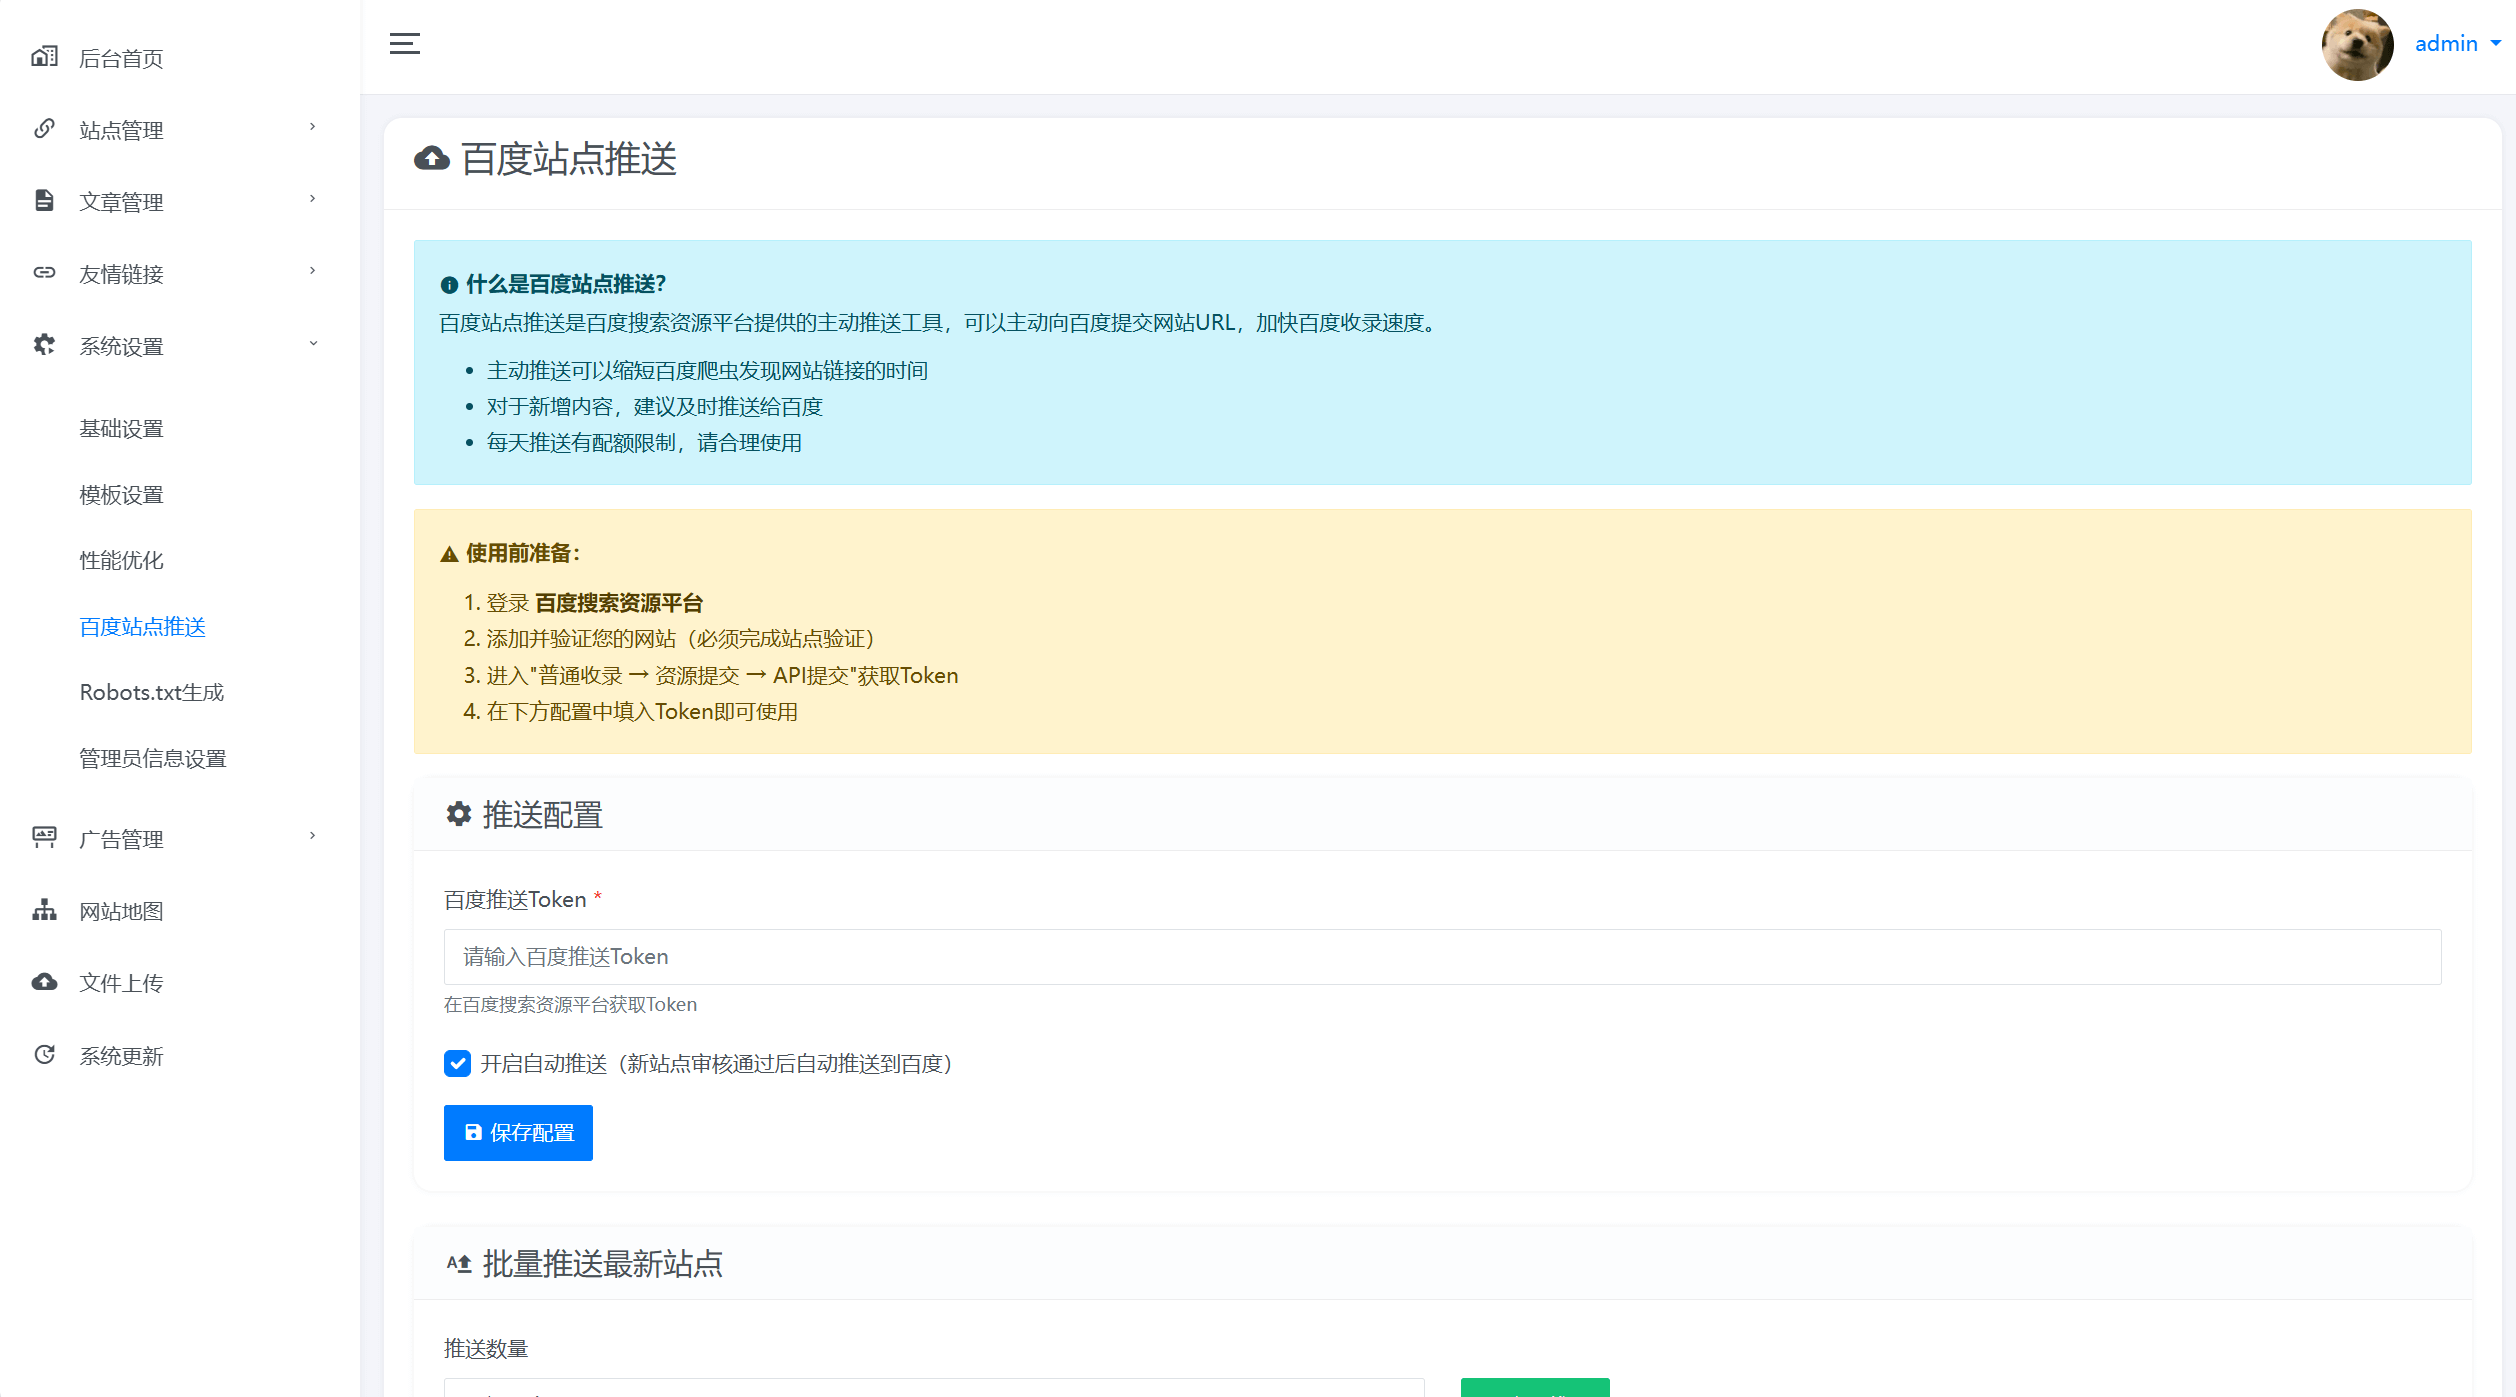Click the 站点管理 link icon
The height and width of the screenshot is (1397, 2516).
click(44, 128)
